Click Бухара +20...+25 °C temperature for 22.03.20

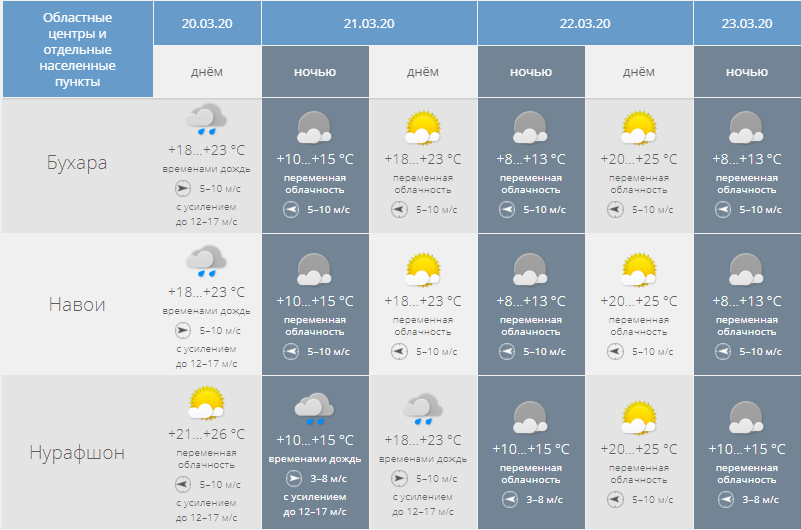[639, 159]
